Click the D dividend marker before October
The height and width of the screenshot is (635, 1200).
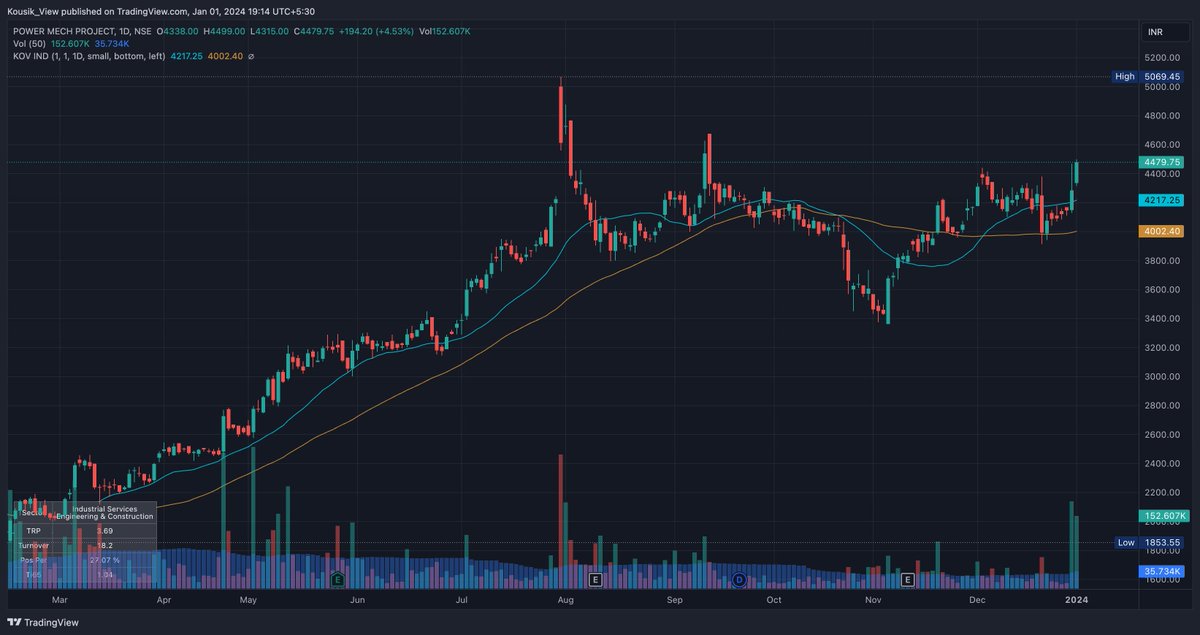pyautogui.click(x=739, y=579)
